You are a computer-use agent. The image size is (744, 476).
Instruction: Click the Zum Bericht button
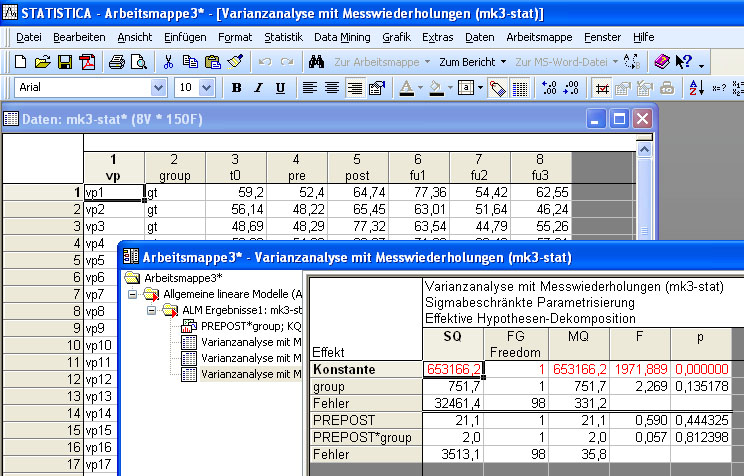coord(469,62)
